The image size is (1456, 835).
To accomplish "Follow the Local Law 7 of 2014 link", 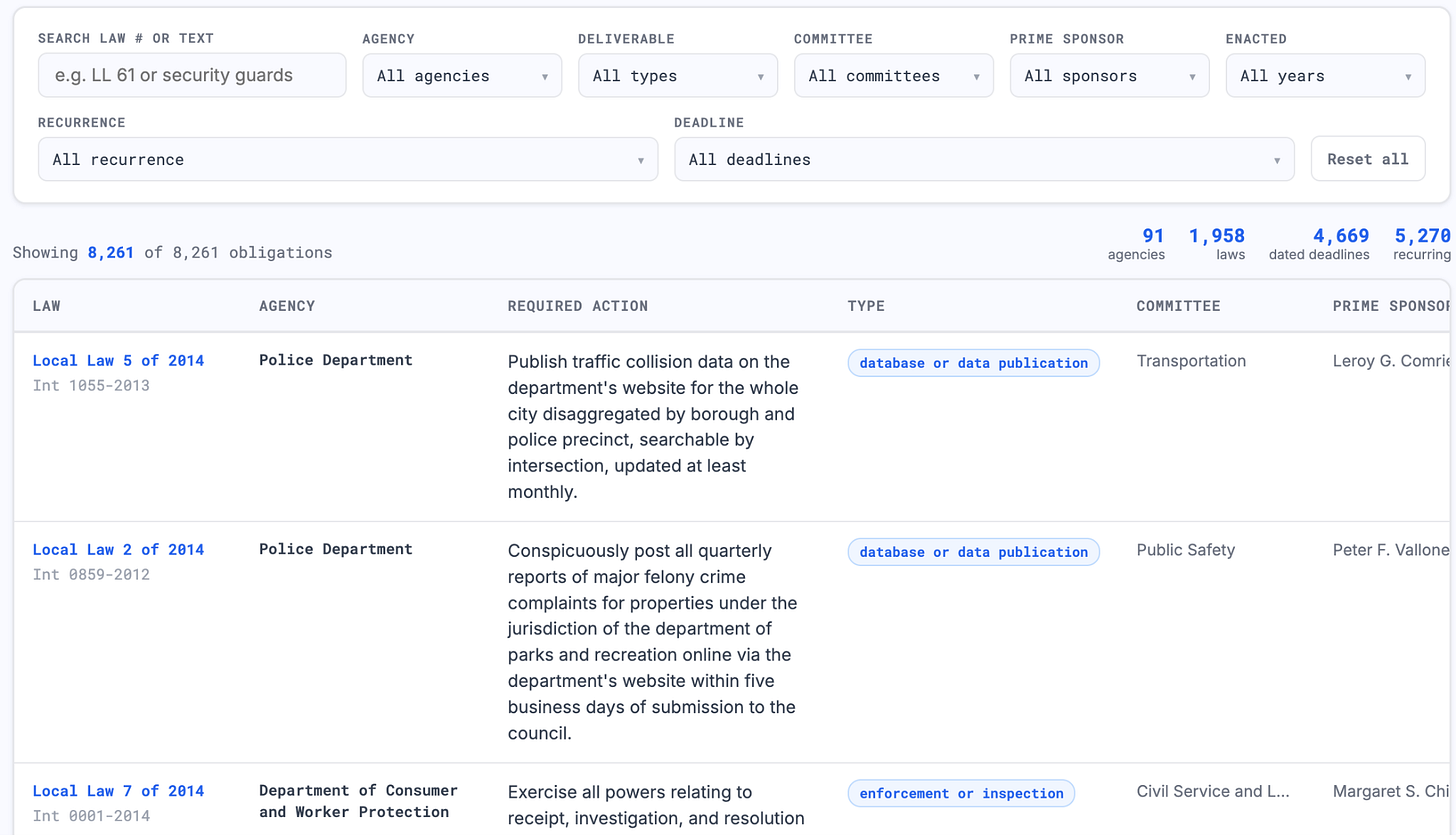I will (x=118, y=790).
